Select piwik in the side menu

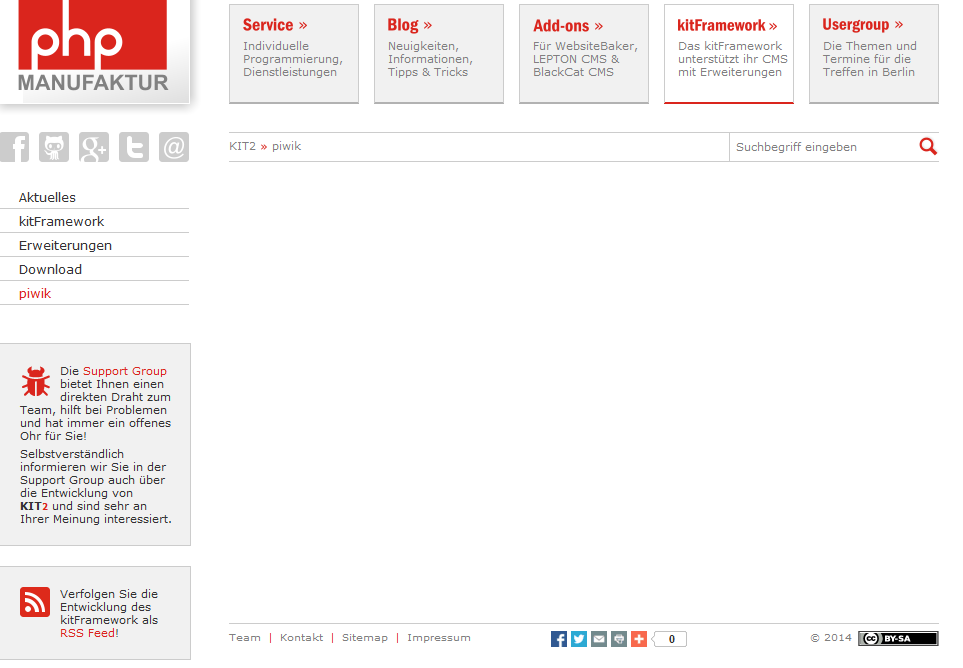(95, 293)
